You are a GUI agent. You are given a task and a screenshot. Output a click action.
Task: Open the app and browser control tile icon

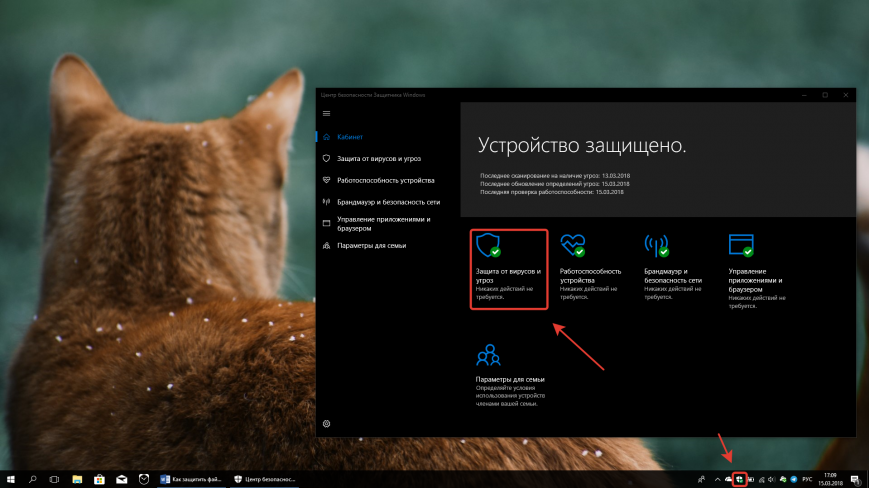[741, 245]
